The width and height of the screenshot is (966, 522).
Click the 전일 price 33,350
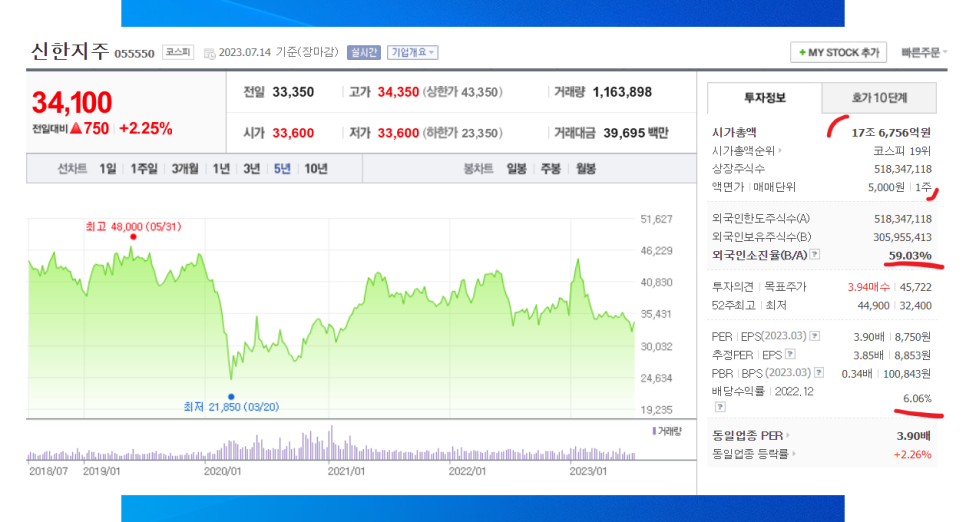click(x=293, y=92)
